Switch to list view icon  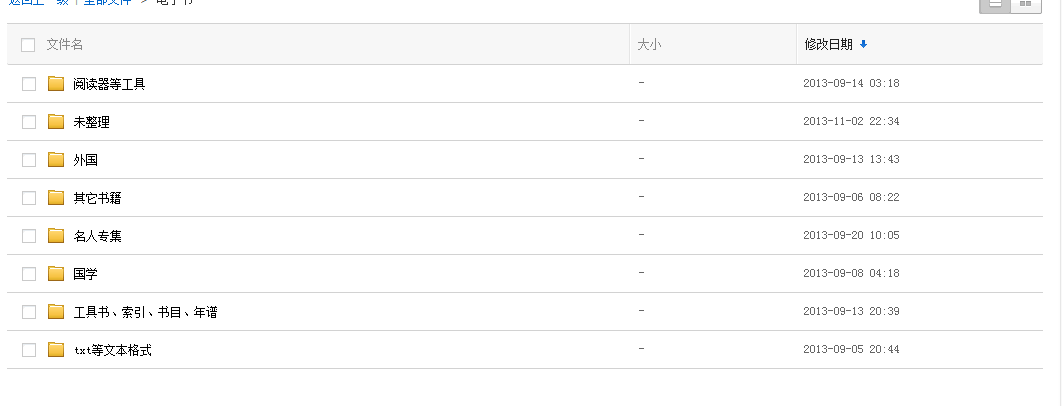995,4
